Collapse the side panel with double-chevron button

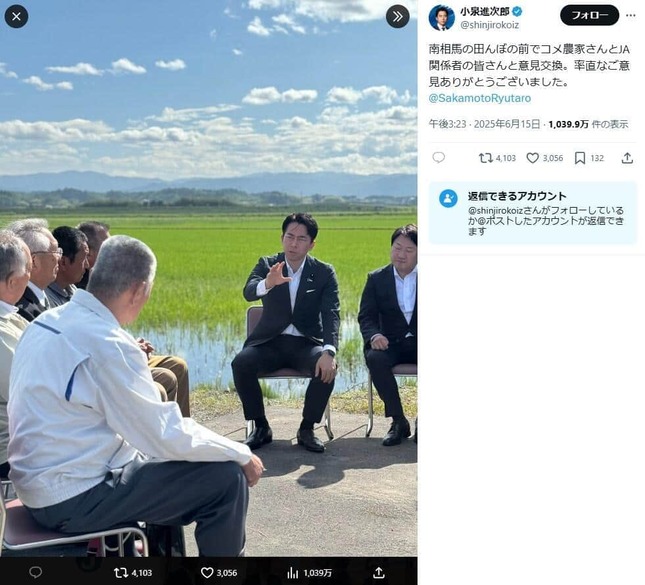pos(397,16)
